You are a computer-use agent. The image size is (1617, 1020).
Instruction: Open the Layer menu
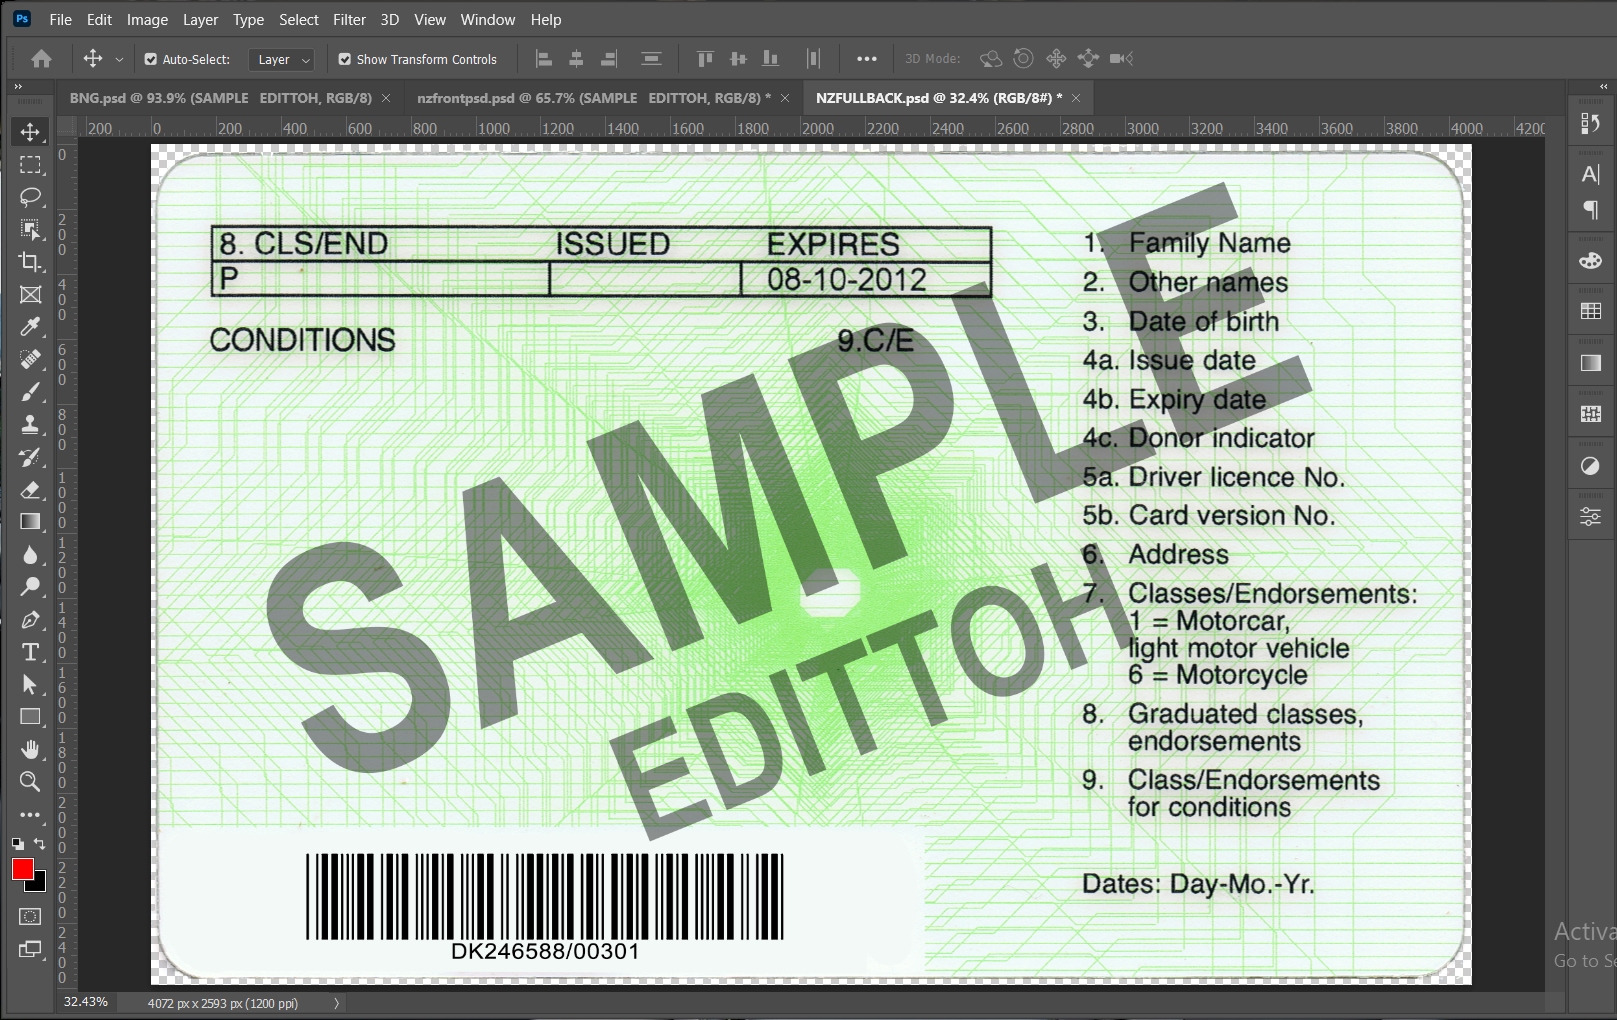(200, 19)
